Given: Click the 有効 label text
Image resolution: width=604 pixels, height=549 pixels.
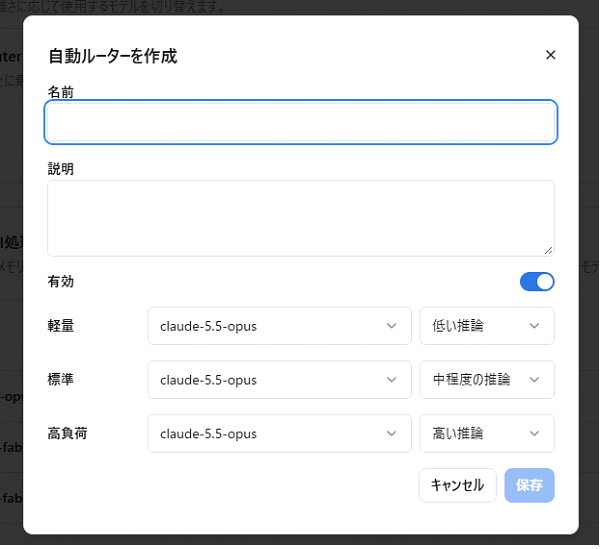Looking at the screenshot, I should click(61, 284).
